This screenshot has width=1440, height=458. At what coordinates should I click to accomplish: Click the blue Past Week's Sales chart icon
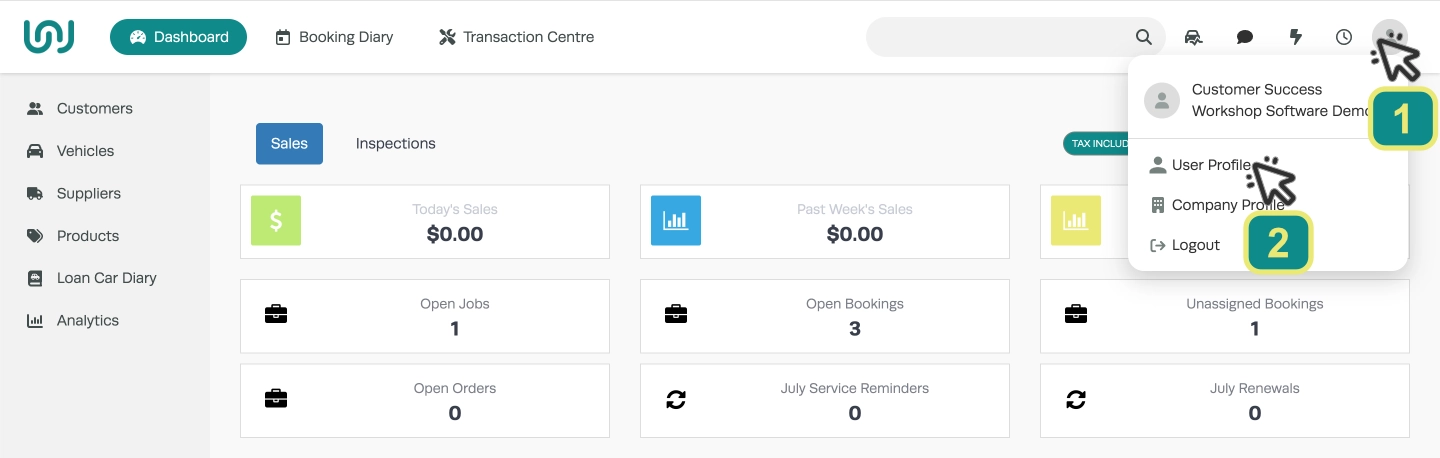pyautogui.click(x=676, y=221)
